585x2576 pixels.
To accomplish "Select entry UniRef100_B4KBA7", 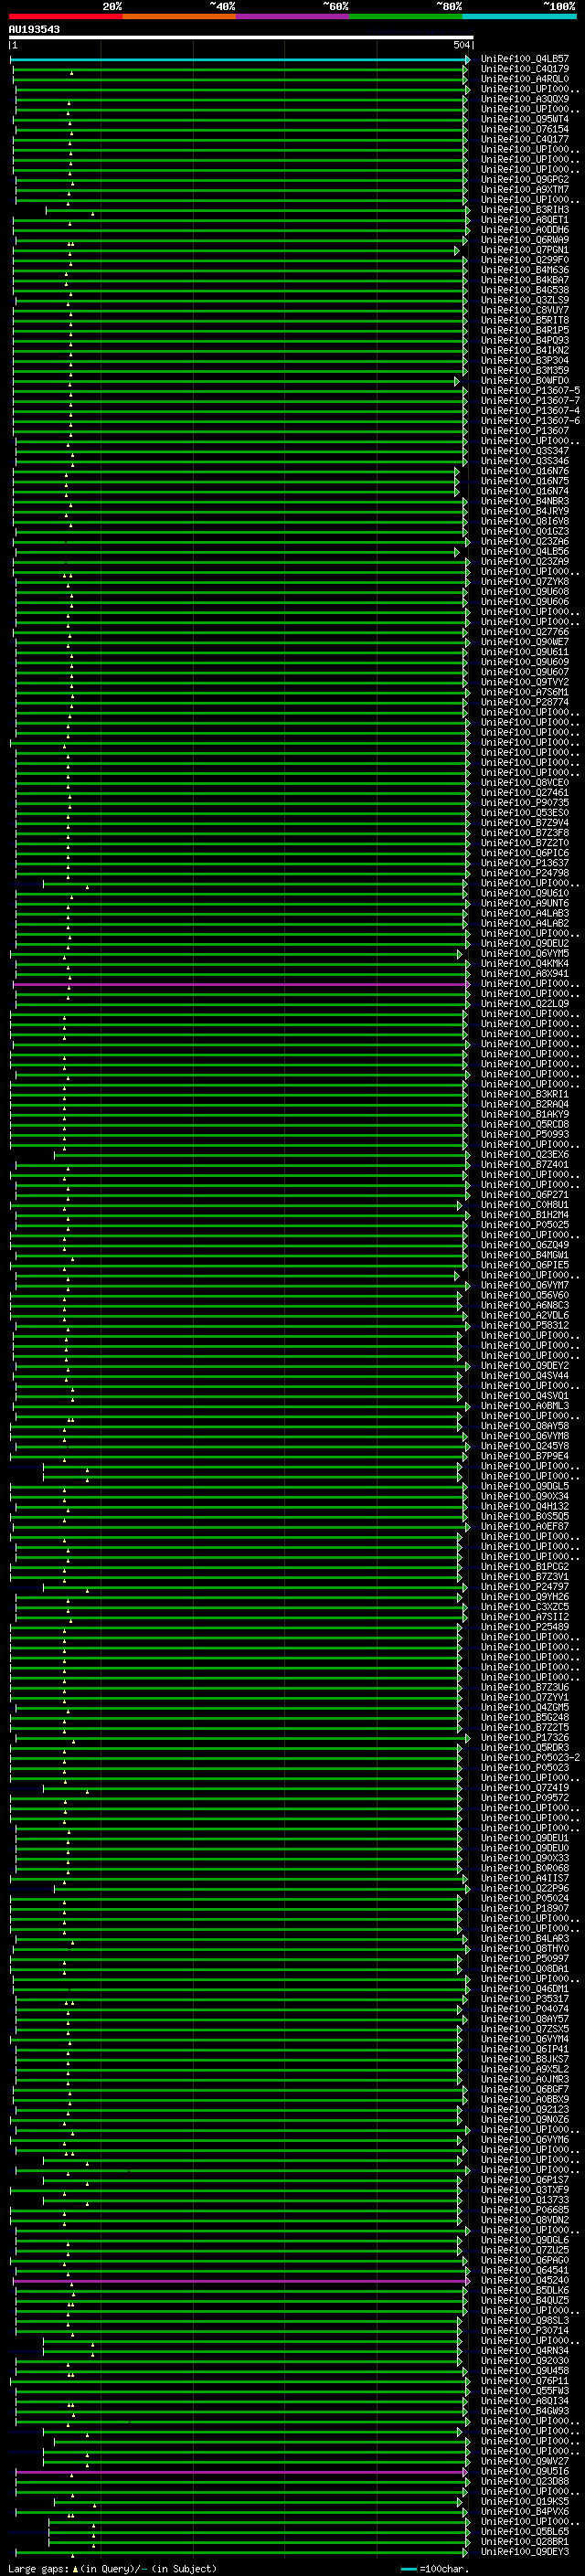I will coord(525,280).
